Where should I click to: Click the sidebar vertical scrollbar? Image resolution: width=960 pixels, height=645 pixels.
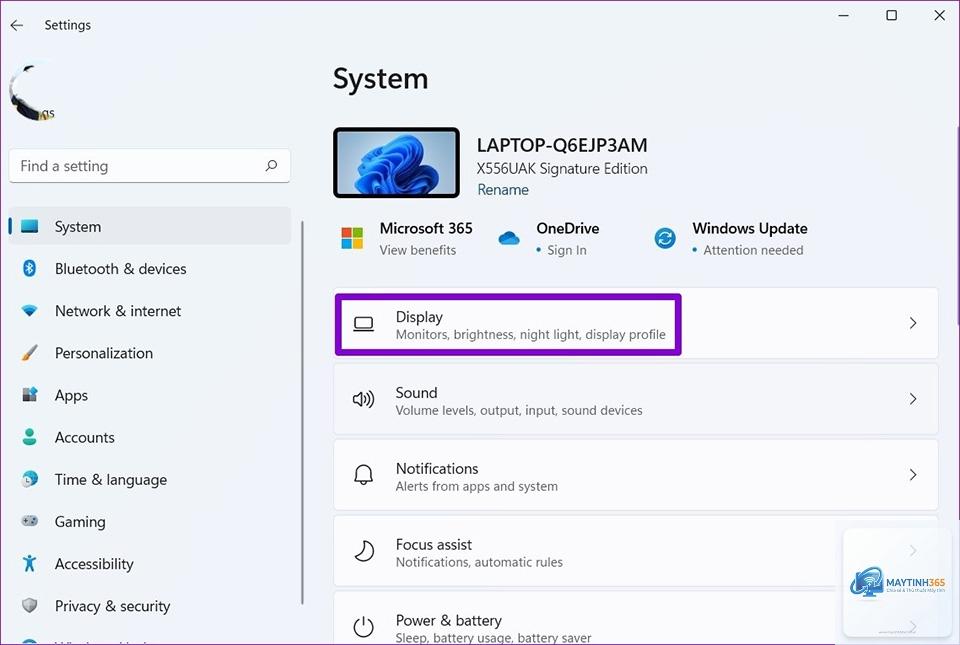pyautogui.click(x=302, y=413)
